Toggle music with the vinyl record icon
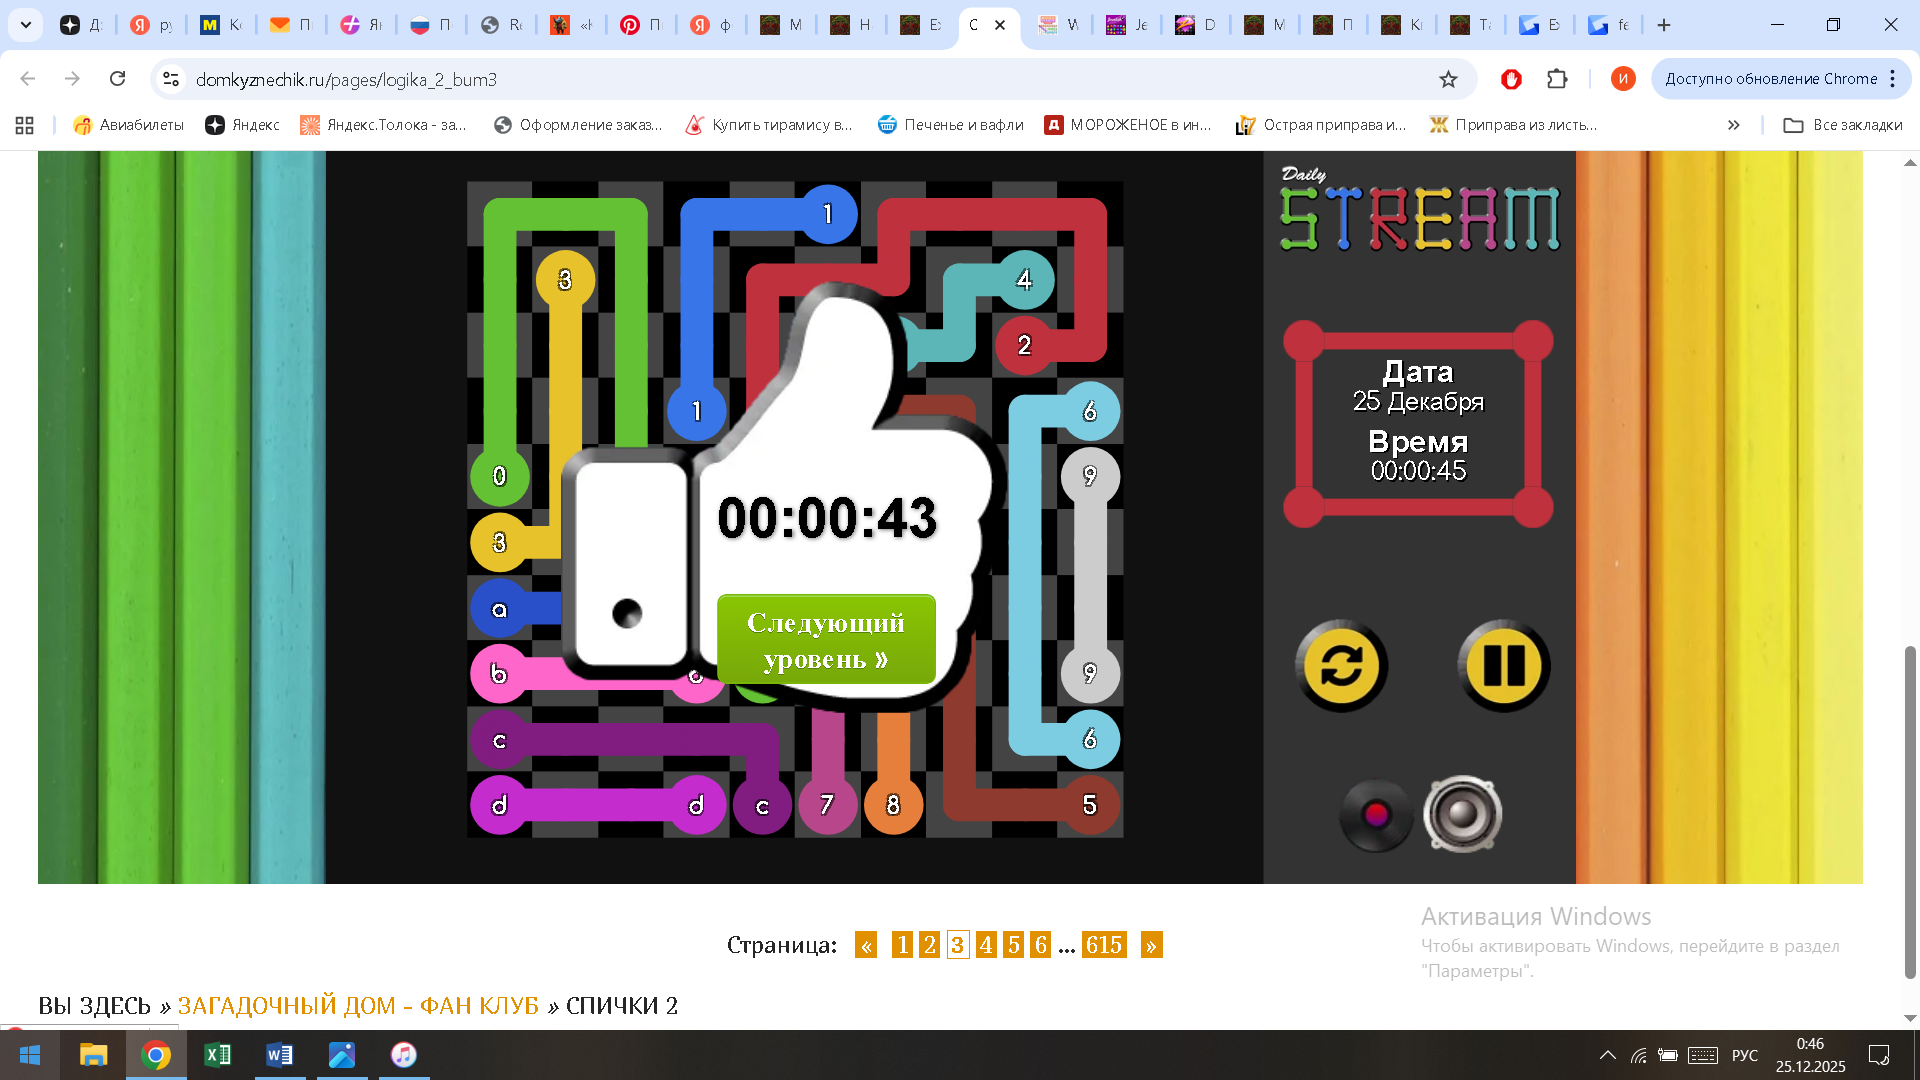 [1376, 815]
